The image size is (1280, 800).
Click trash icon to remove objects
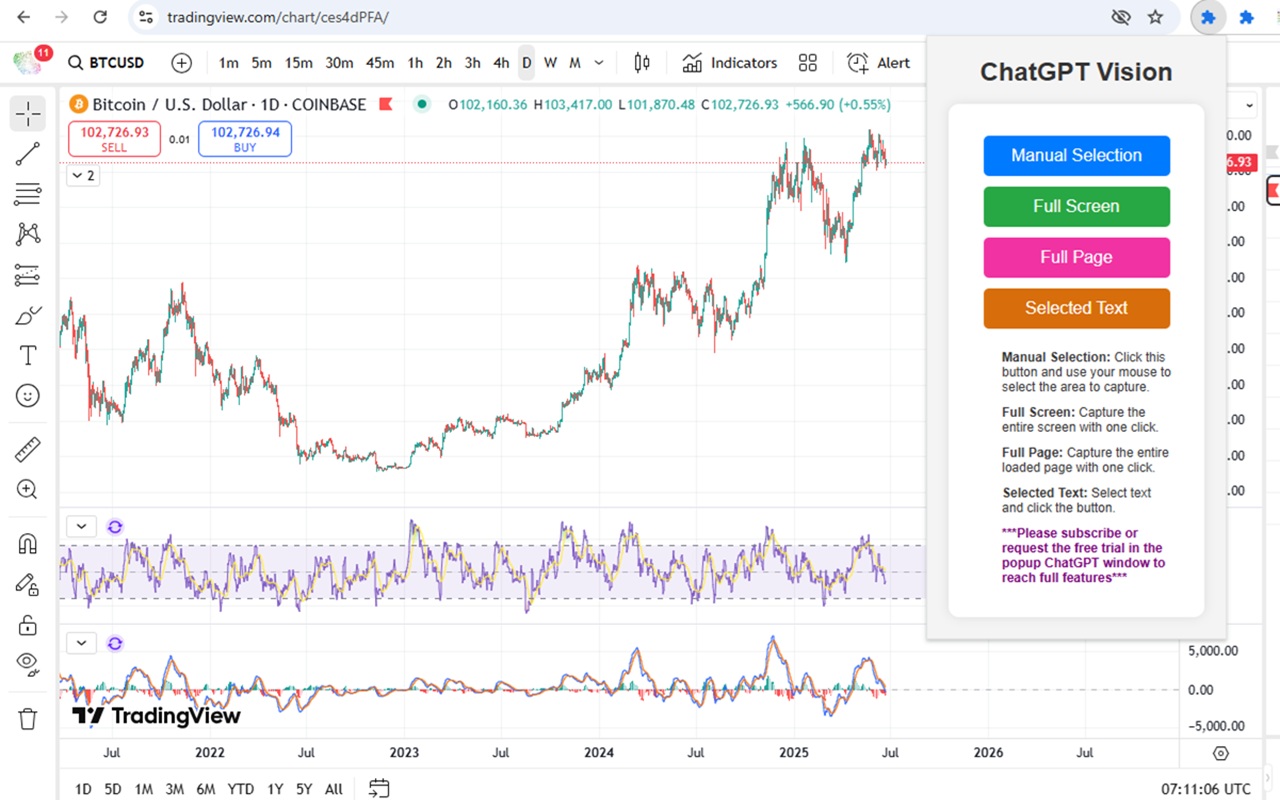pos(27,718)
